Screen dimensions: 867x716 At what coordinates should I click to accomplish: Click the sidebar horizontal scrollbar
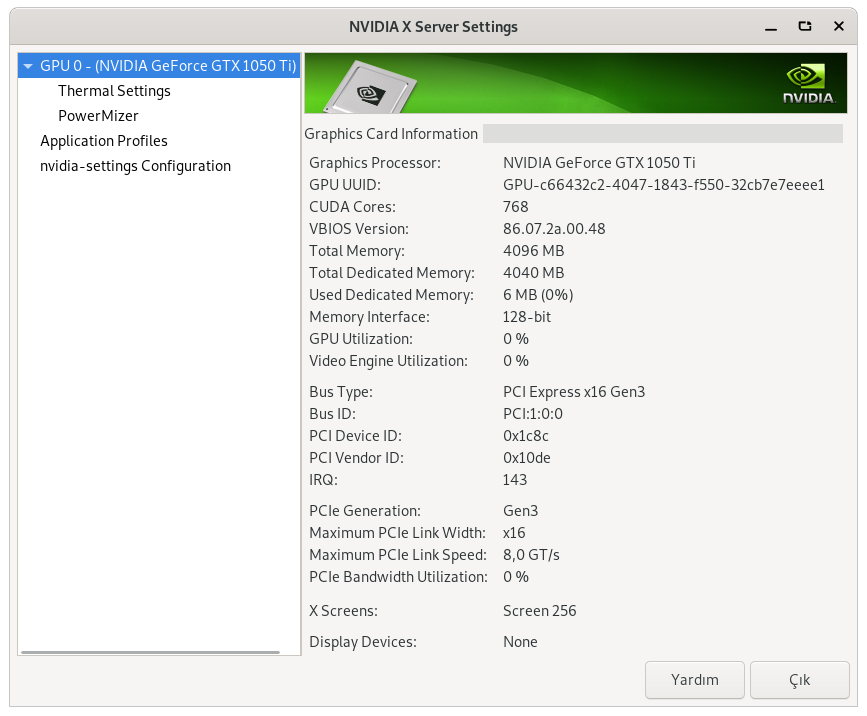[150, 652]
